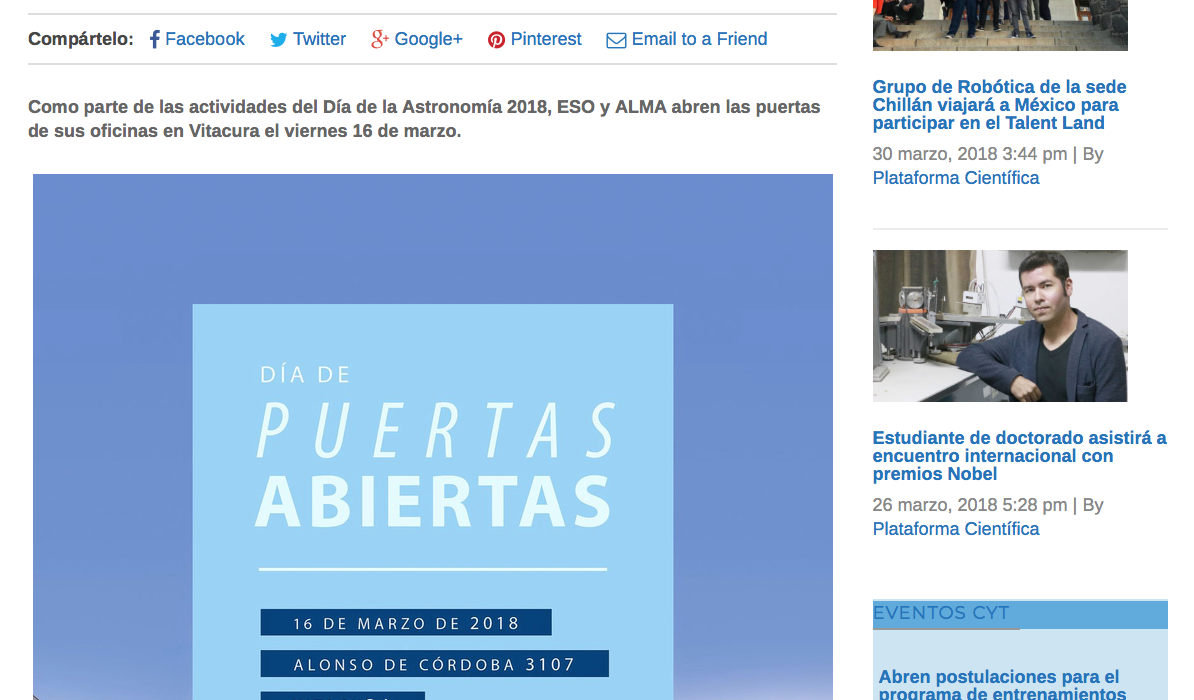Click the '16 de marzo de 2018' banner on poster

click(406, 621)
